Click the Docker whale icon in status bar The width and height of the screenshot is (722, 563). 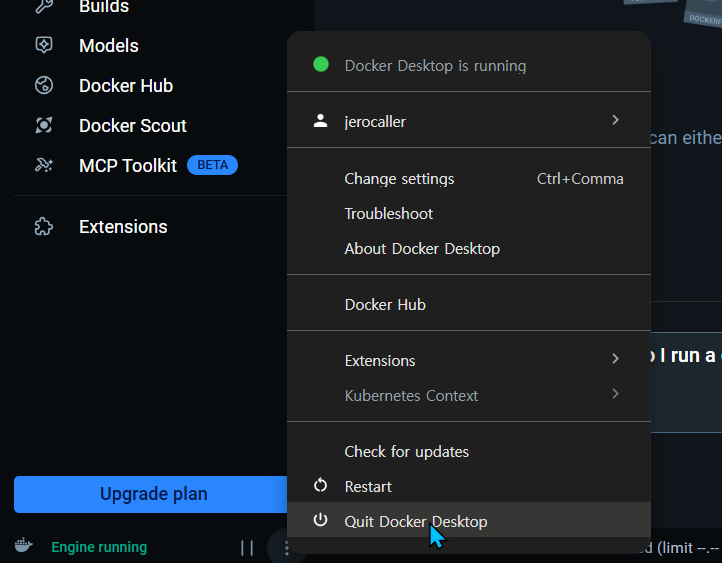[x=23, y=546]
